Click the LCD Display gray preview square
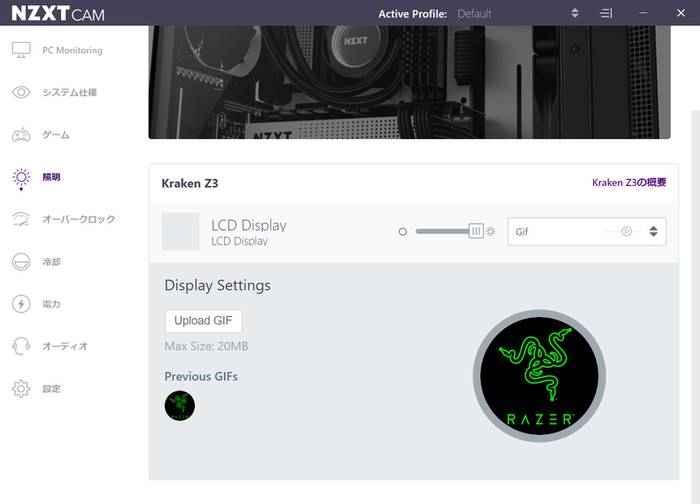Screen dimensions: 700x504 click(180, 231)
